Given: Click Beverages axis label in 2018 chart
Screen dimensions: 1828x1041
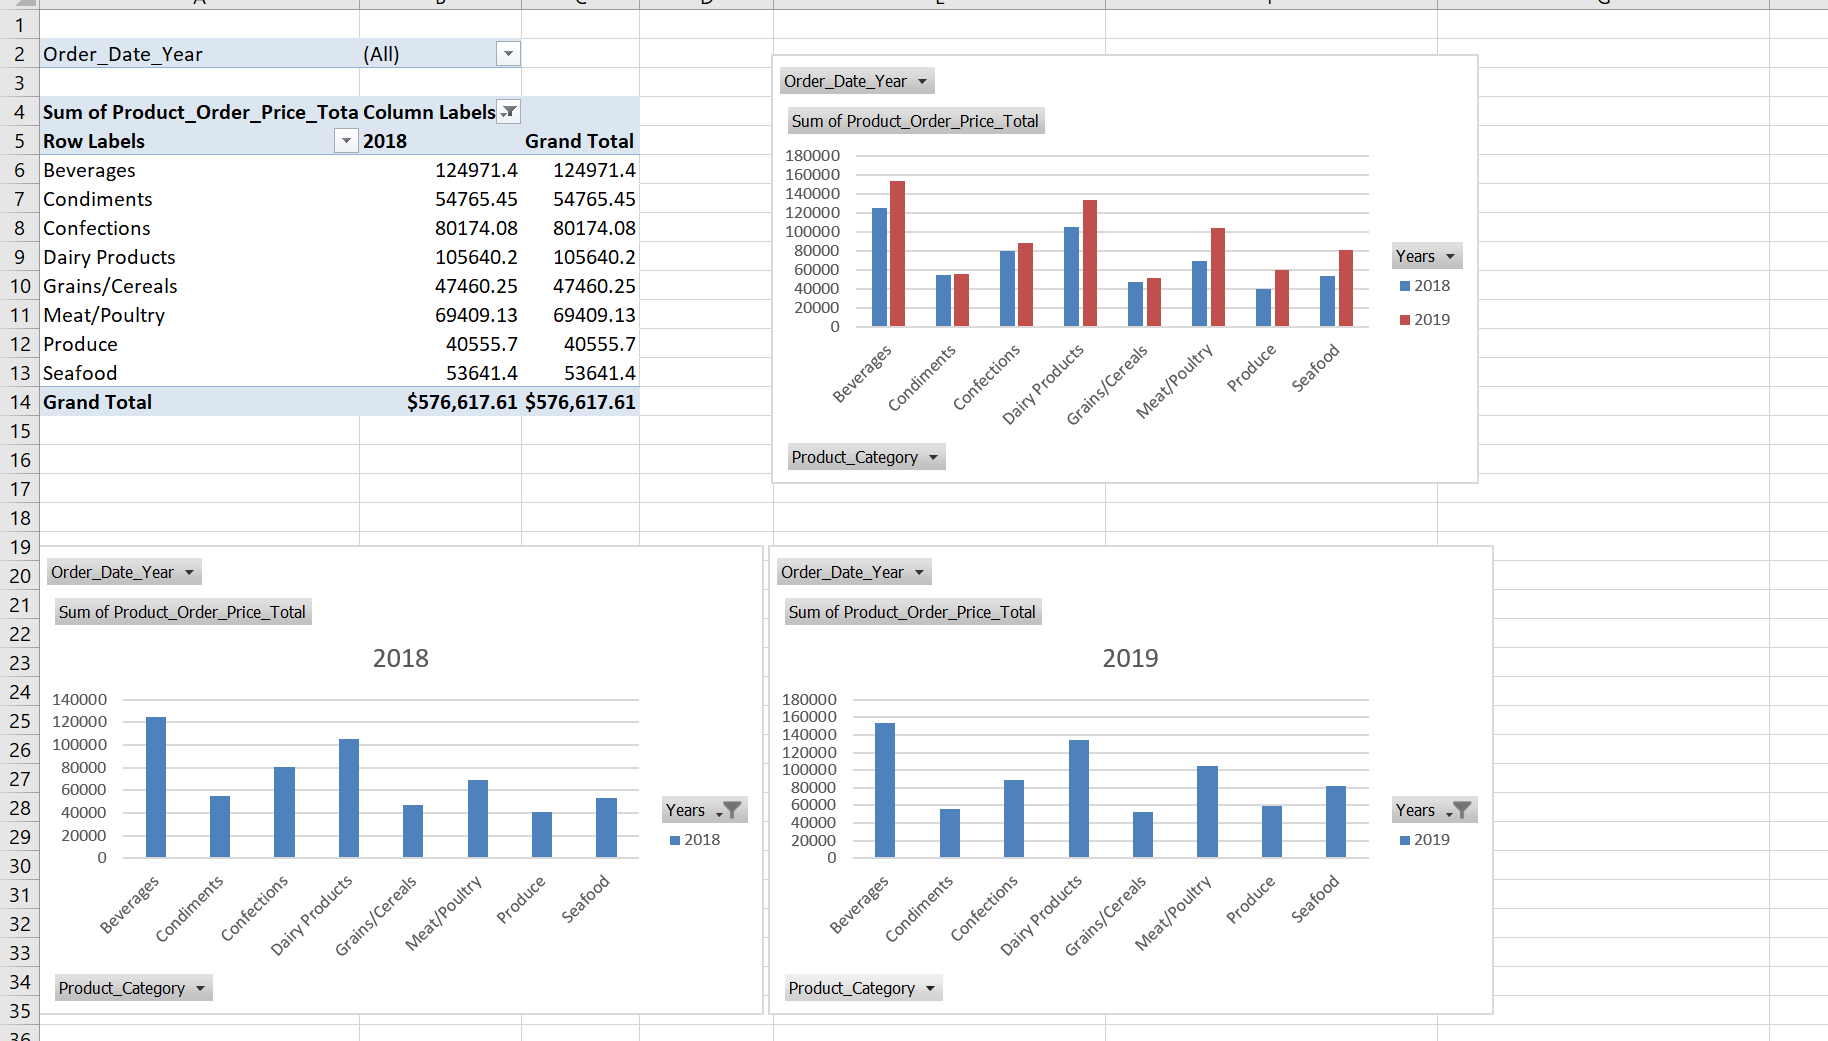Looking at the screenshot, I should [130, 904].
